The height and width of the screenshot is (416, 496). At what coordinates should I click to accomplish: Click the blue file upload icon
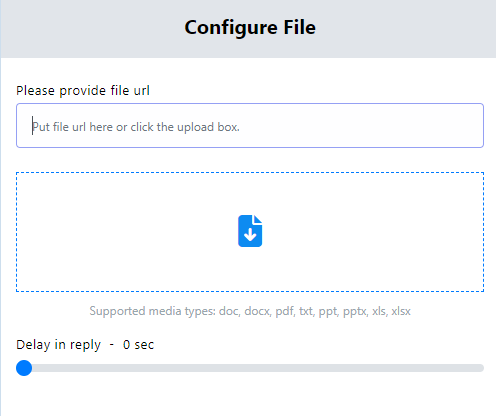coord(250,231)
